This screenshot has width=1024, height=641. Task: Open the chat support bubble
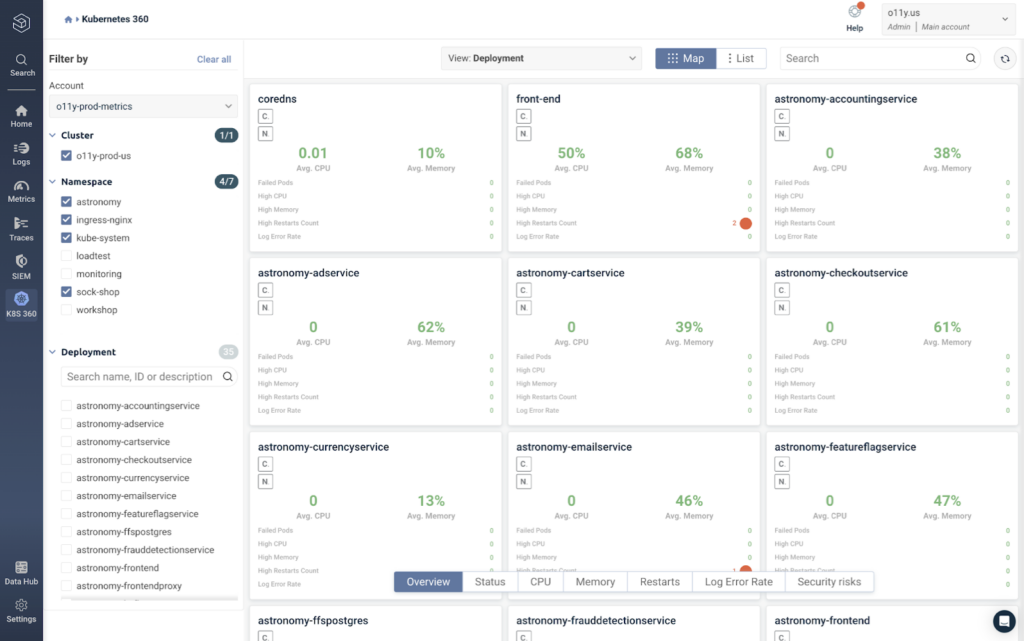click(x=1004, y=621)
